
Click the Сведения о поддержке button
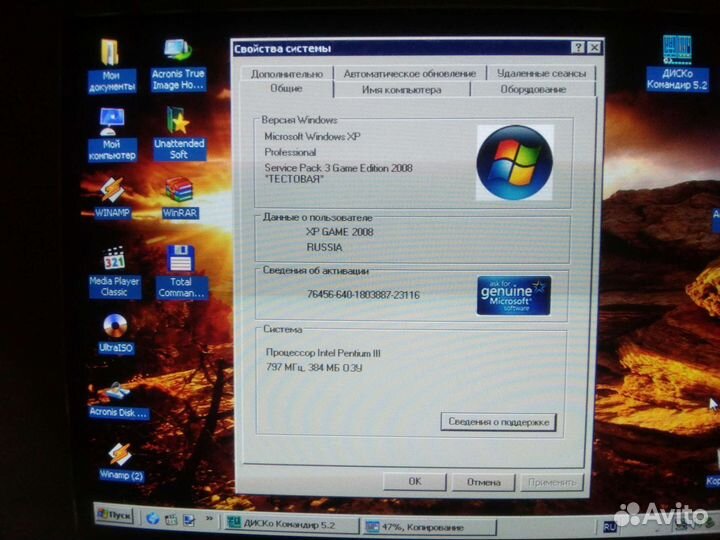point(498,422)
